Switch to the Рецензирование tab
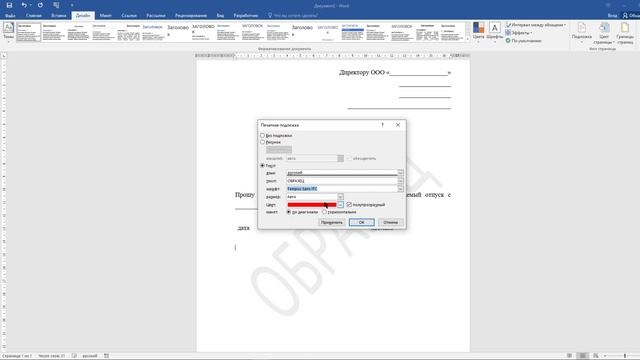The image size is (640, 360). point(191,16)
